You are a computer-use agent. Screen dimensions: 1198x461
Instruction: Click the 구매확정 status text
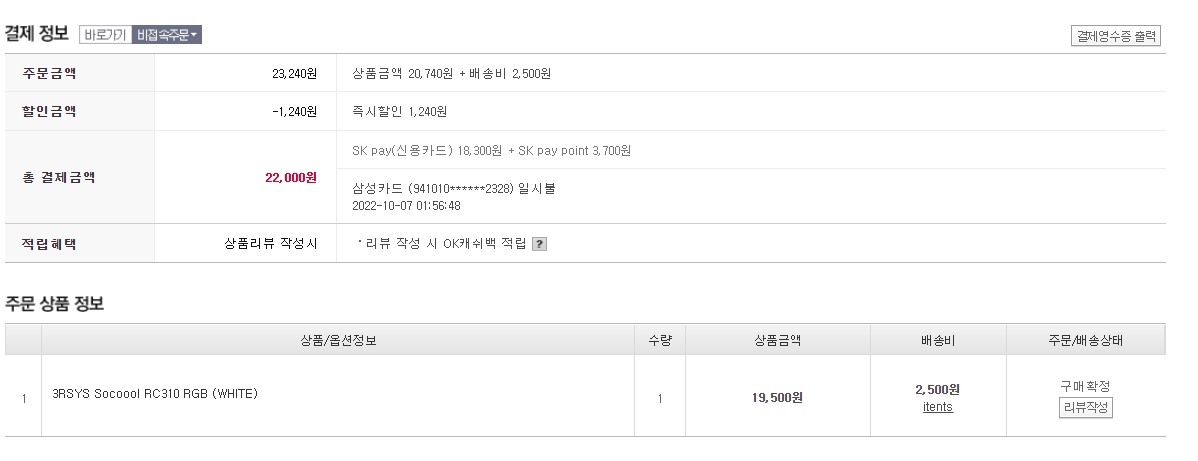[1085, 386]
